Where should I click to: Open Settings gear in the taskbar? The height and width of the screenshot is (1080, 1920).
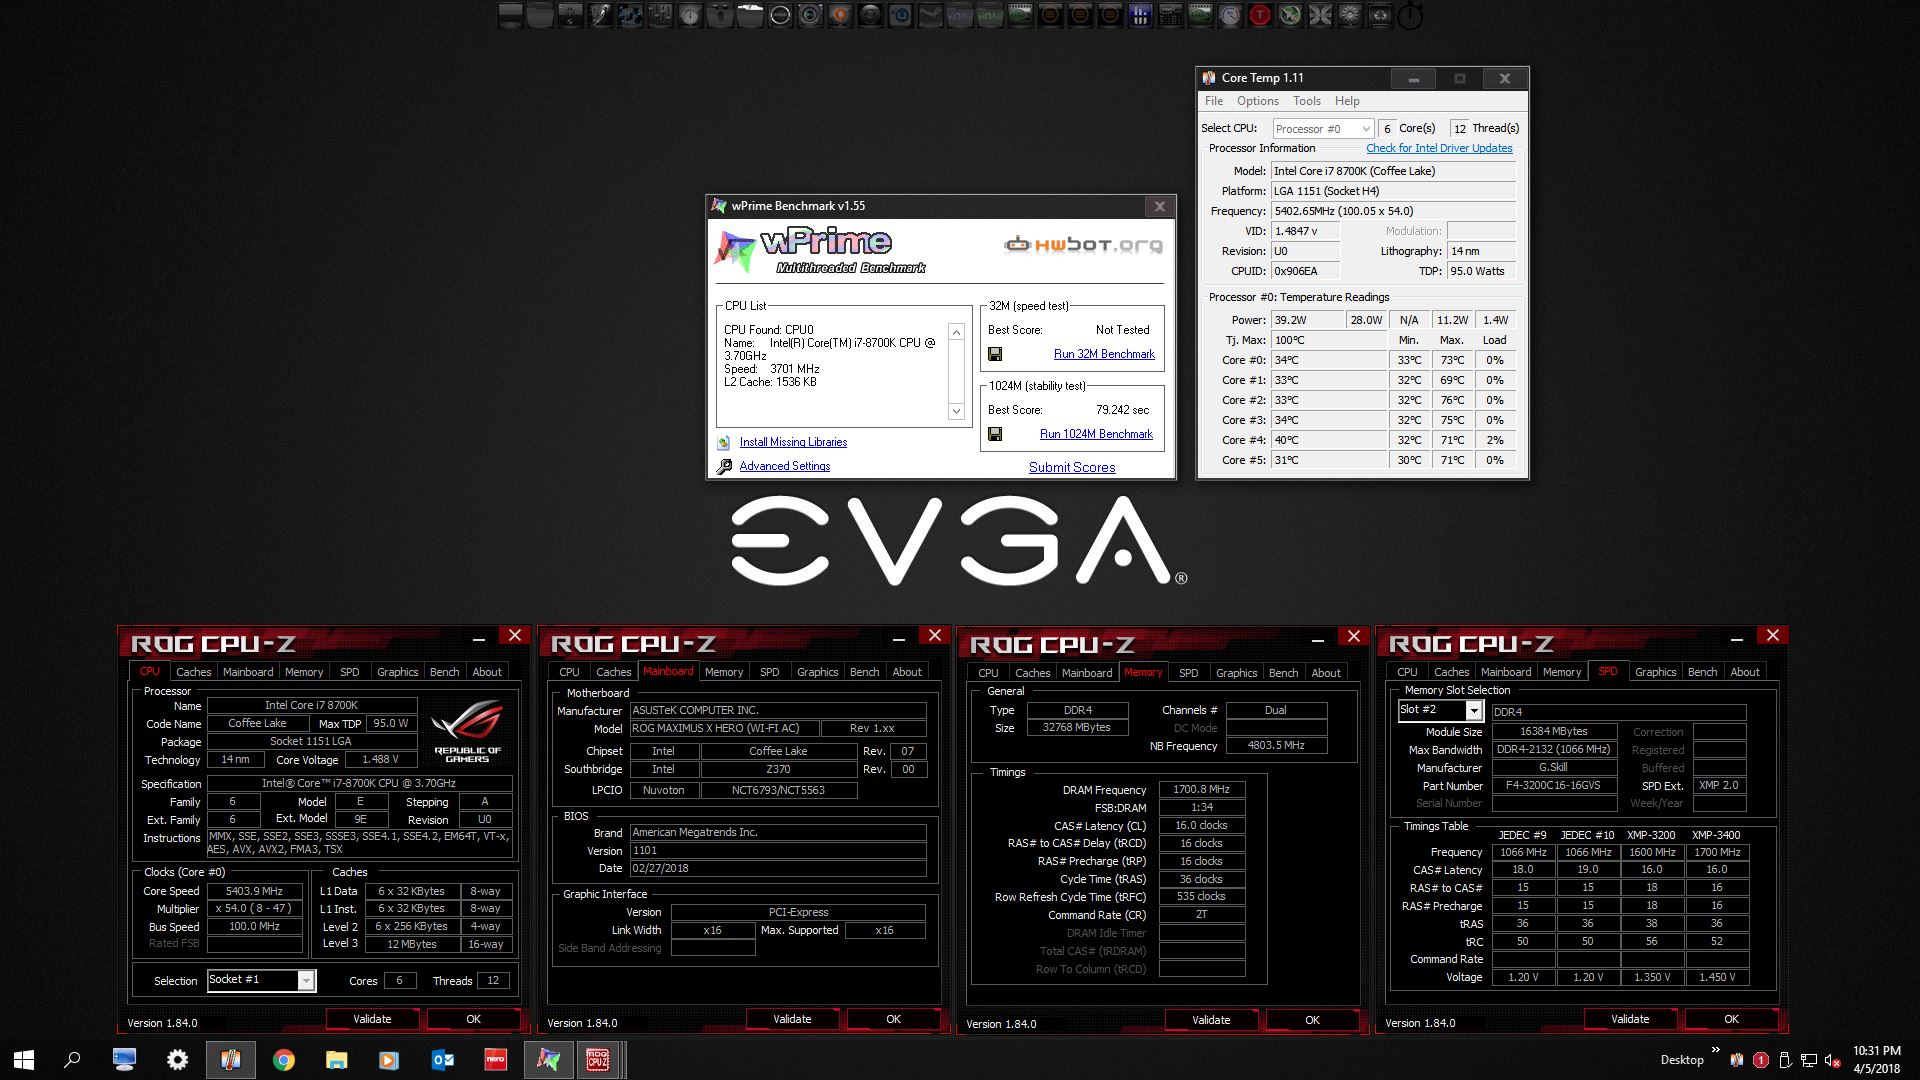pos(178,1060)
